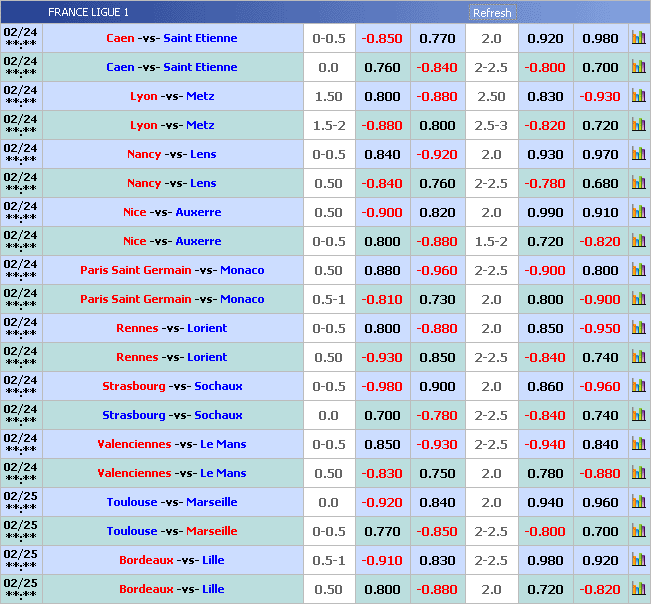Select the -0.980 odds for Strasbourg
The width and height of the screenshot is (651, 604).
(x=382, y=387)
